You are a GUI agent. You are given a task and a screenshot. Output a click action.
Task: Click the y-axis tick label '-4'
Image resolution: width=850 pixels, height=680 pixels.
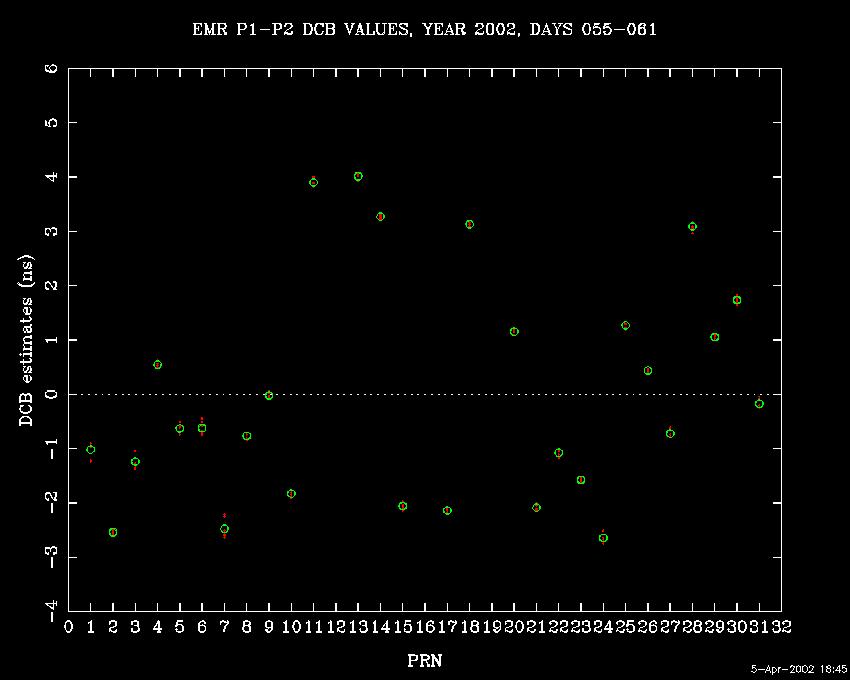click(51, 612)
